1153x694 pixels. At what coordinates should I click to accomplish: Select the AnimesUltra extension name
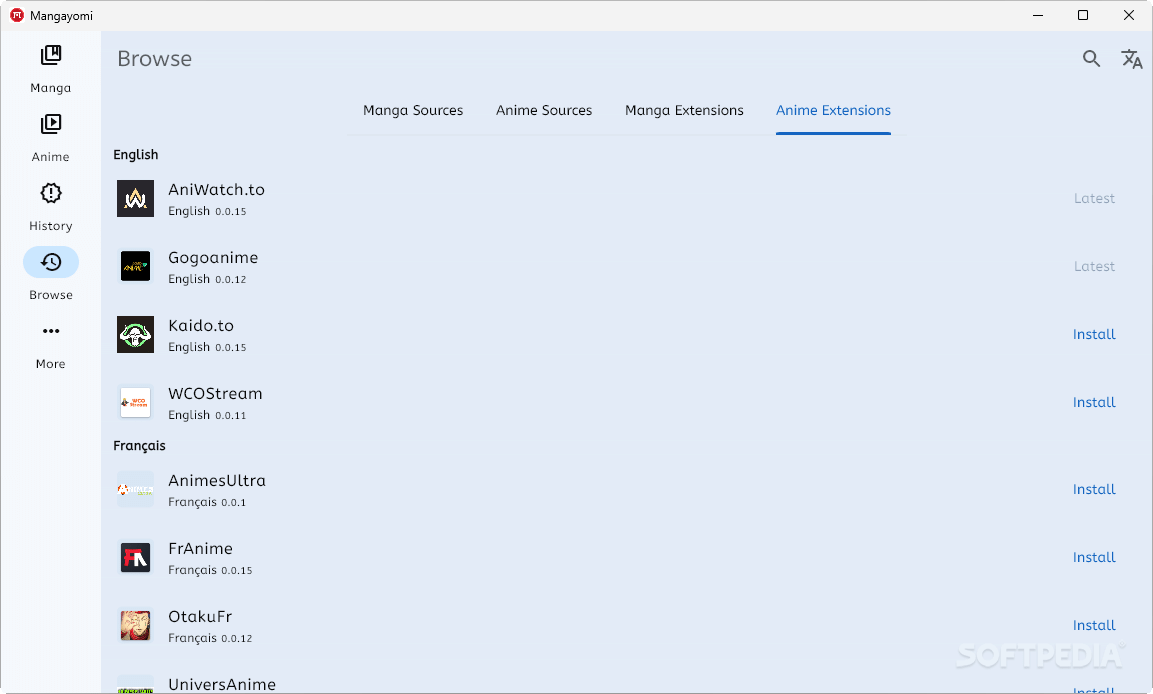(x=217, y=481)
